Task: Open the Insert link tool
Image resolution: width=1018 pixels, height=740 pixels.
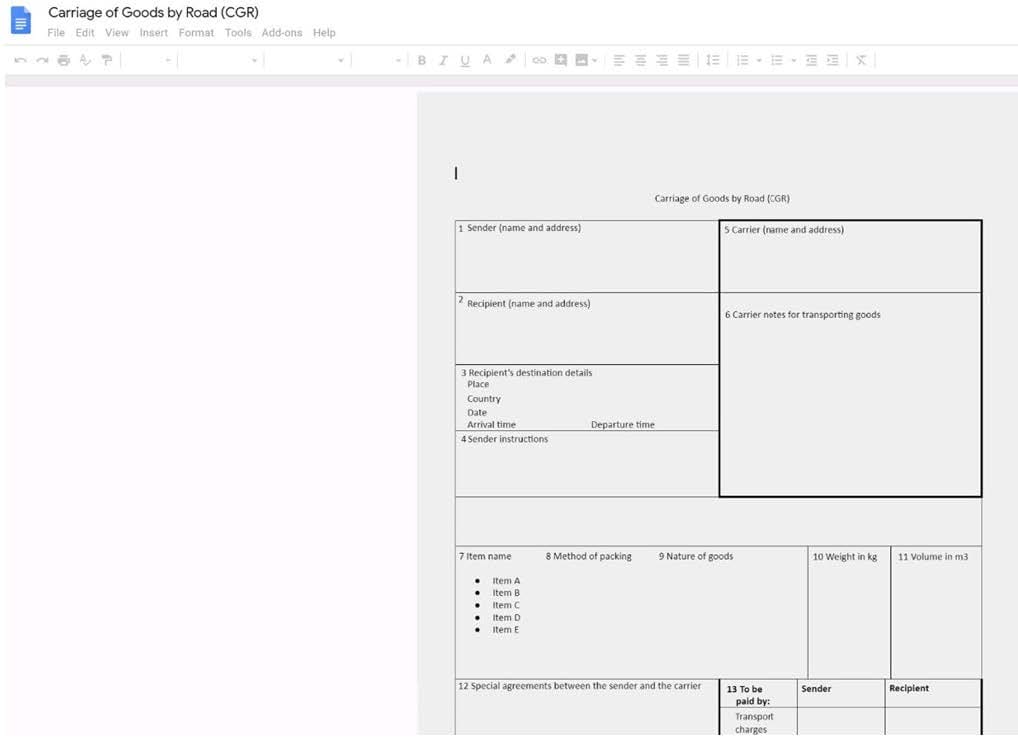Action: pos(539,61)
